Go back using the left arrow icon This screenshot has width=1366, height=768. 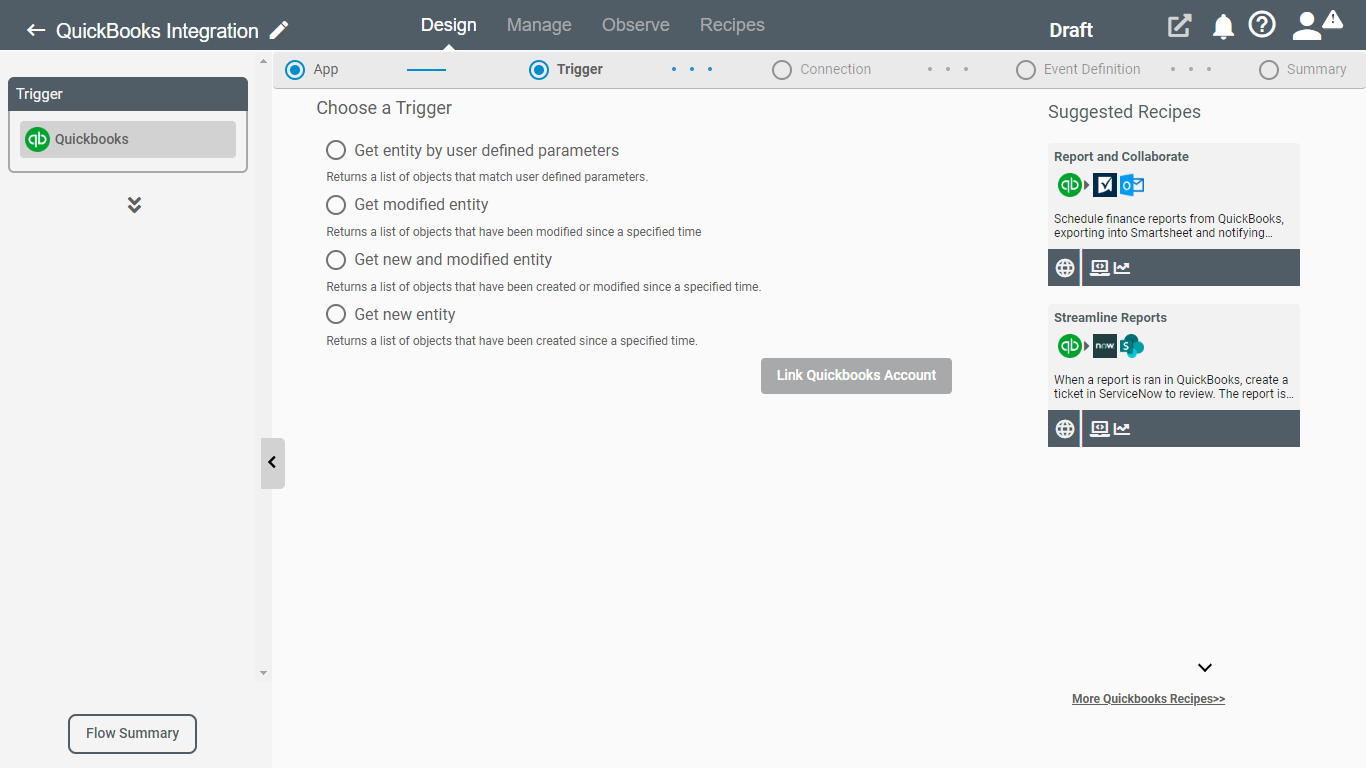[36, 30]
